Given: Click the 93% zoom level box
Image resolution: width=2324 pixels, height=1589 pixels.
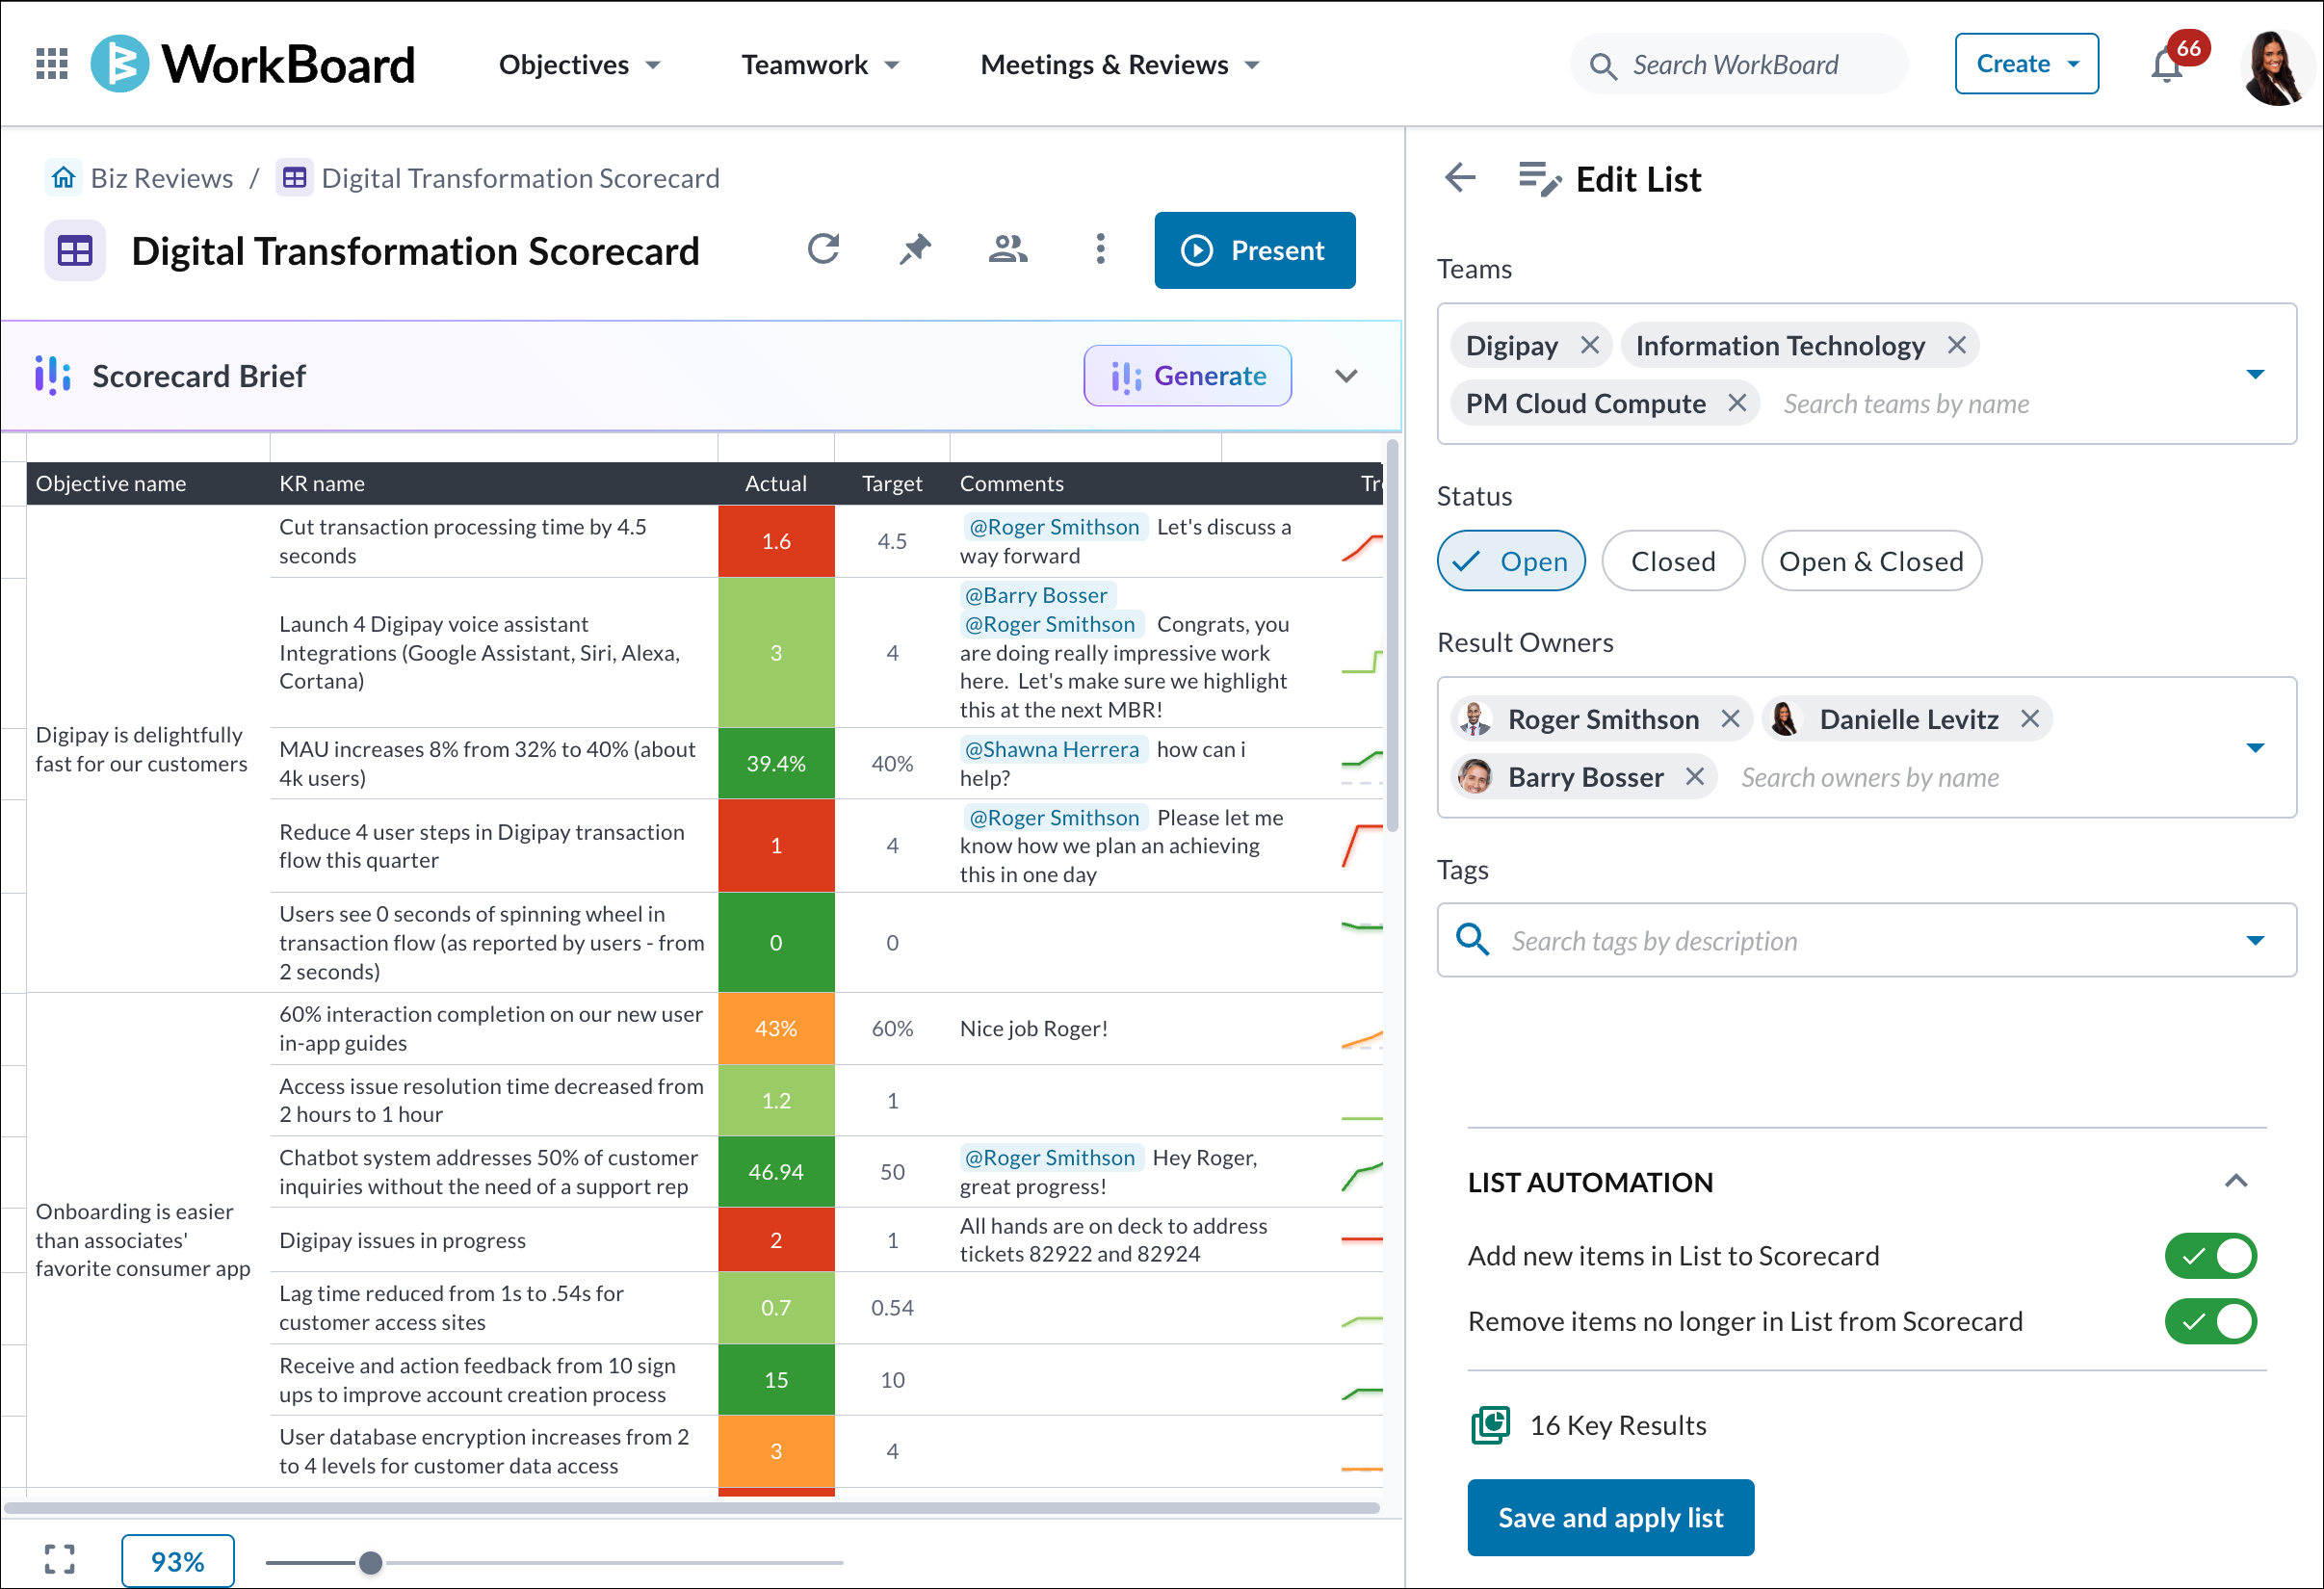Looking at the screenshot, I should pyautogui.click(x=178, y=1561).
